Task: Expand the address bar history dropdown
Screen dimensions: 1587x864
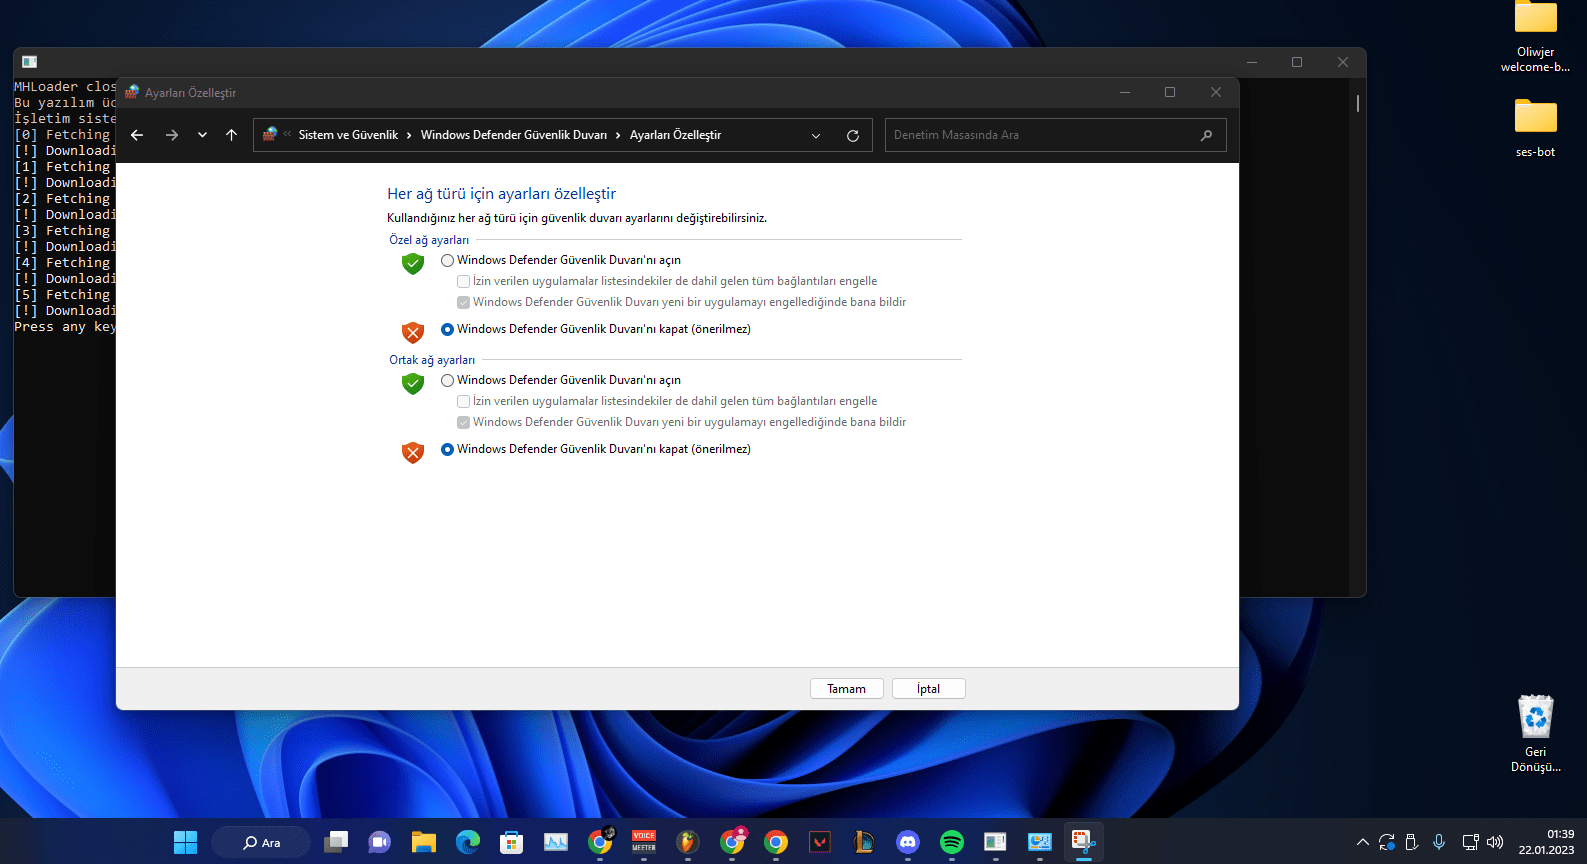Action: click(816, 135)
